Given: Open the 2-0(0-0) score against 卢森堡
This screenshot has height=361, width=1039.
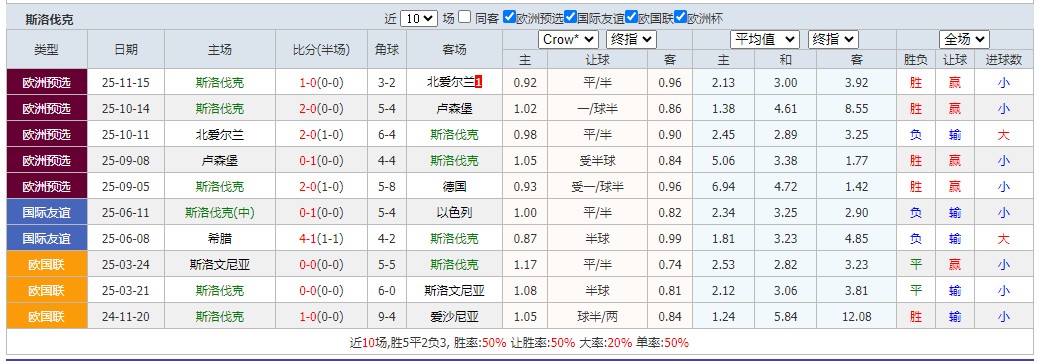Looking at the screenshot, I should 321,109.
